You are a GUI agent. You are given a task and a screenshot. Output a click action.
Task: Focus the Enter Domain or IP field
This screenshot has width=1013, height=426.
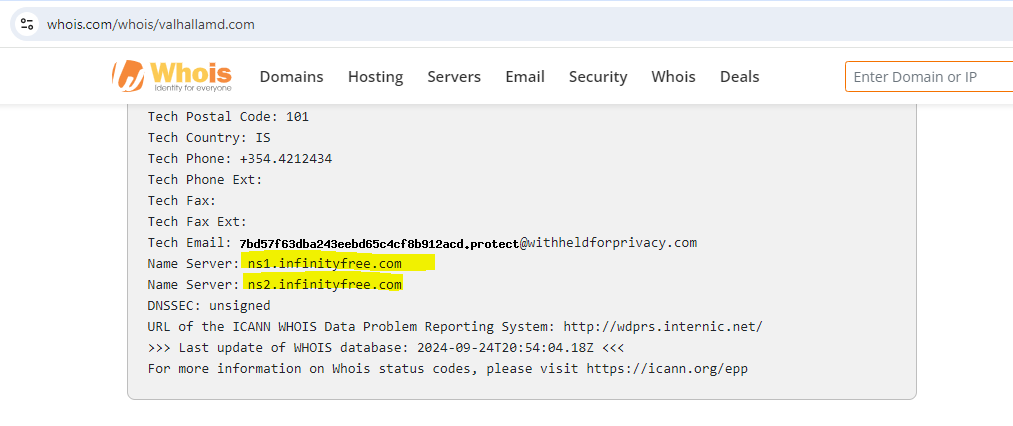928,77
